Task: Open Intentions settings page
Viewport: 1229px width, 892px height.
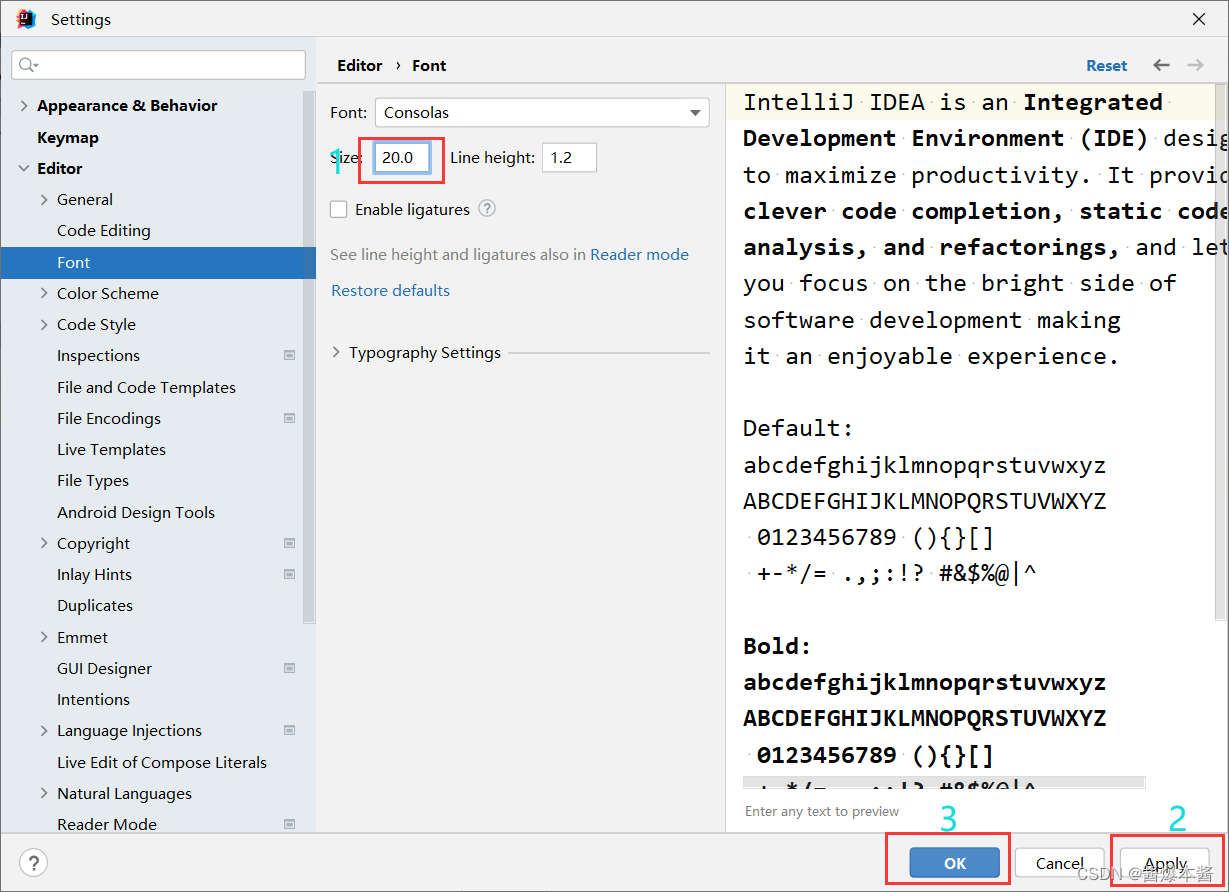Action: [93, 699]
